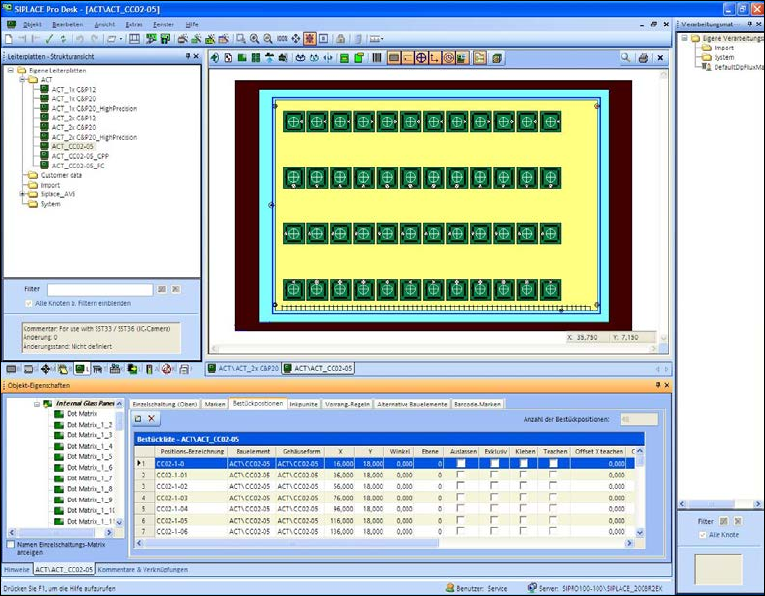This screenshot has height=596, width=765.
Task: Click the highlighted orange star toolbar icon
Action: [x=309, y=39]
